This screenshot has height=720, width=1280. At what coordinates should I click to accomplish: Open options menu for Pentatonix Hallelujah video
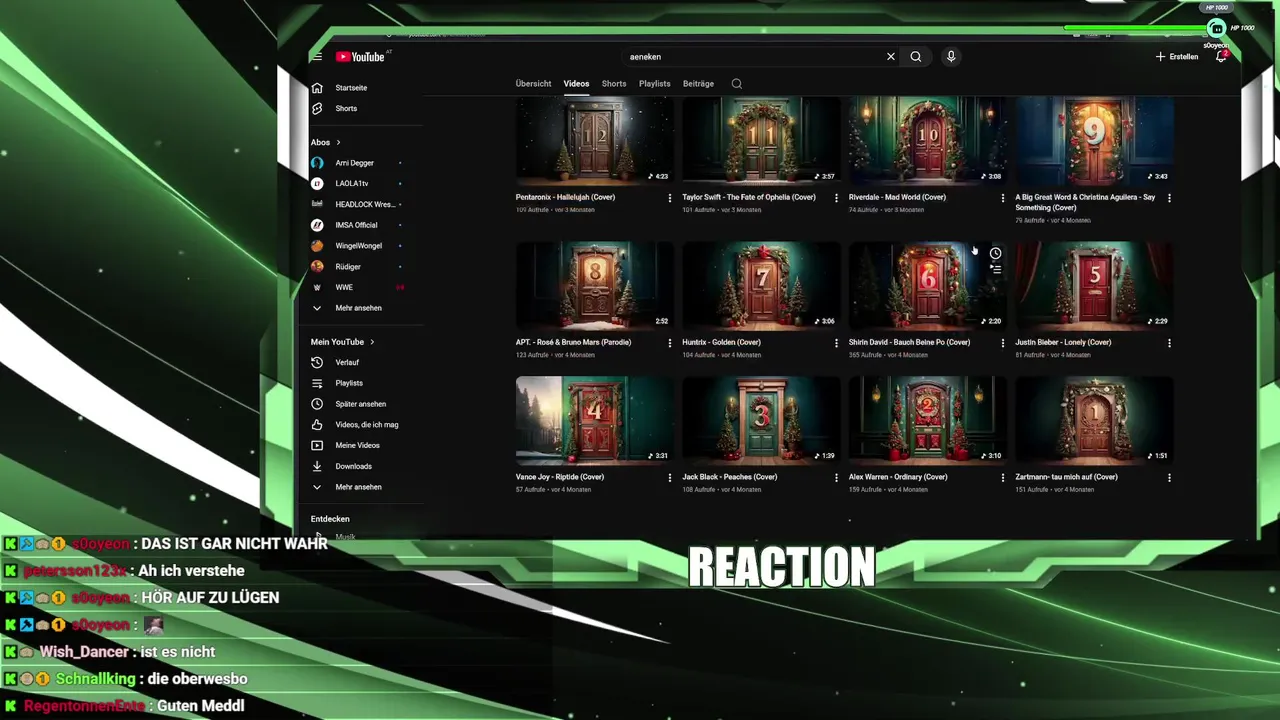tap(670, 198)
